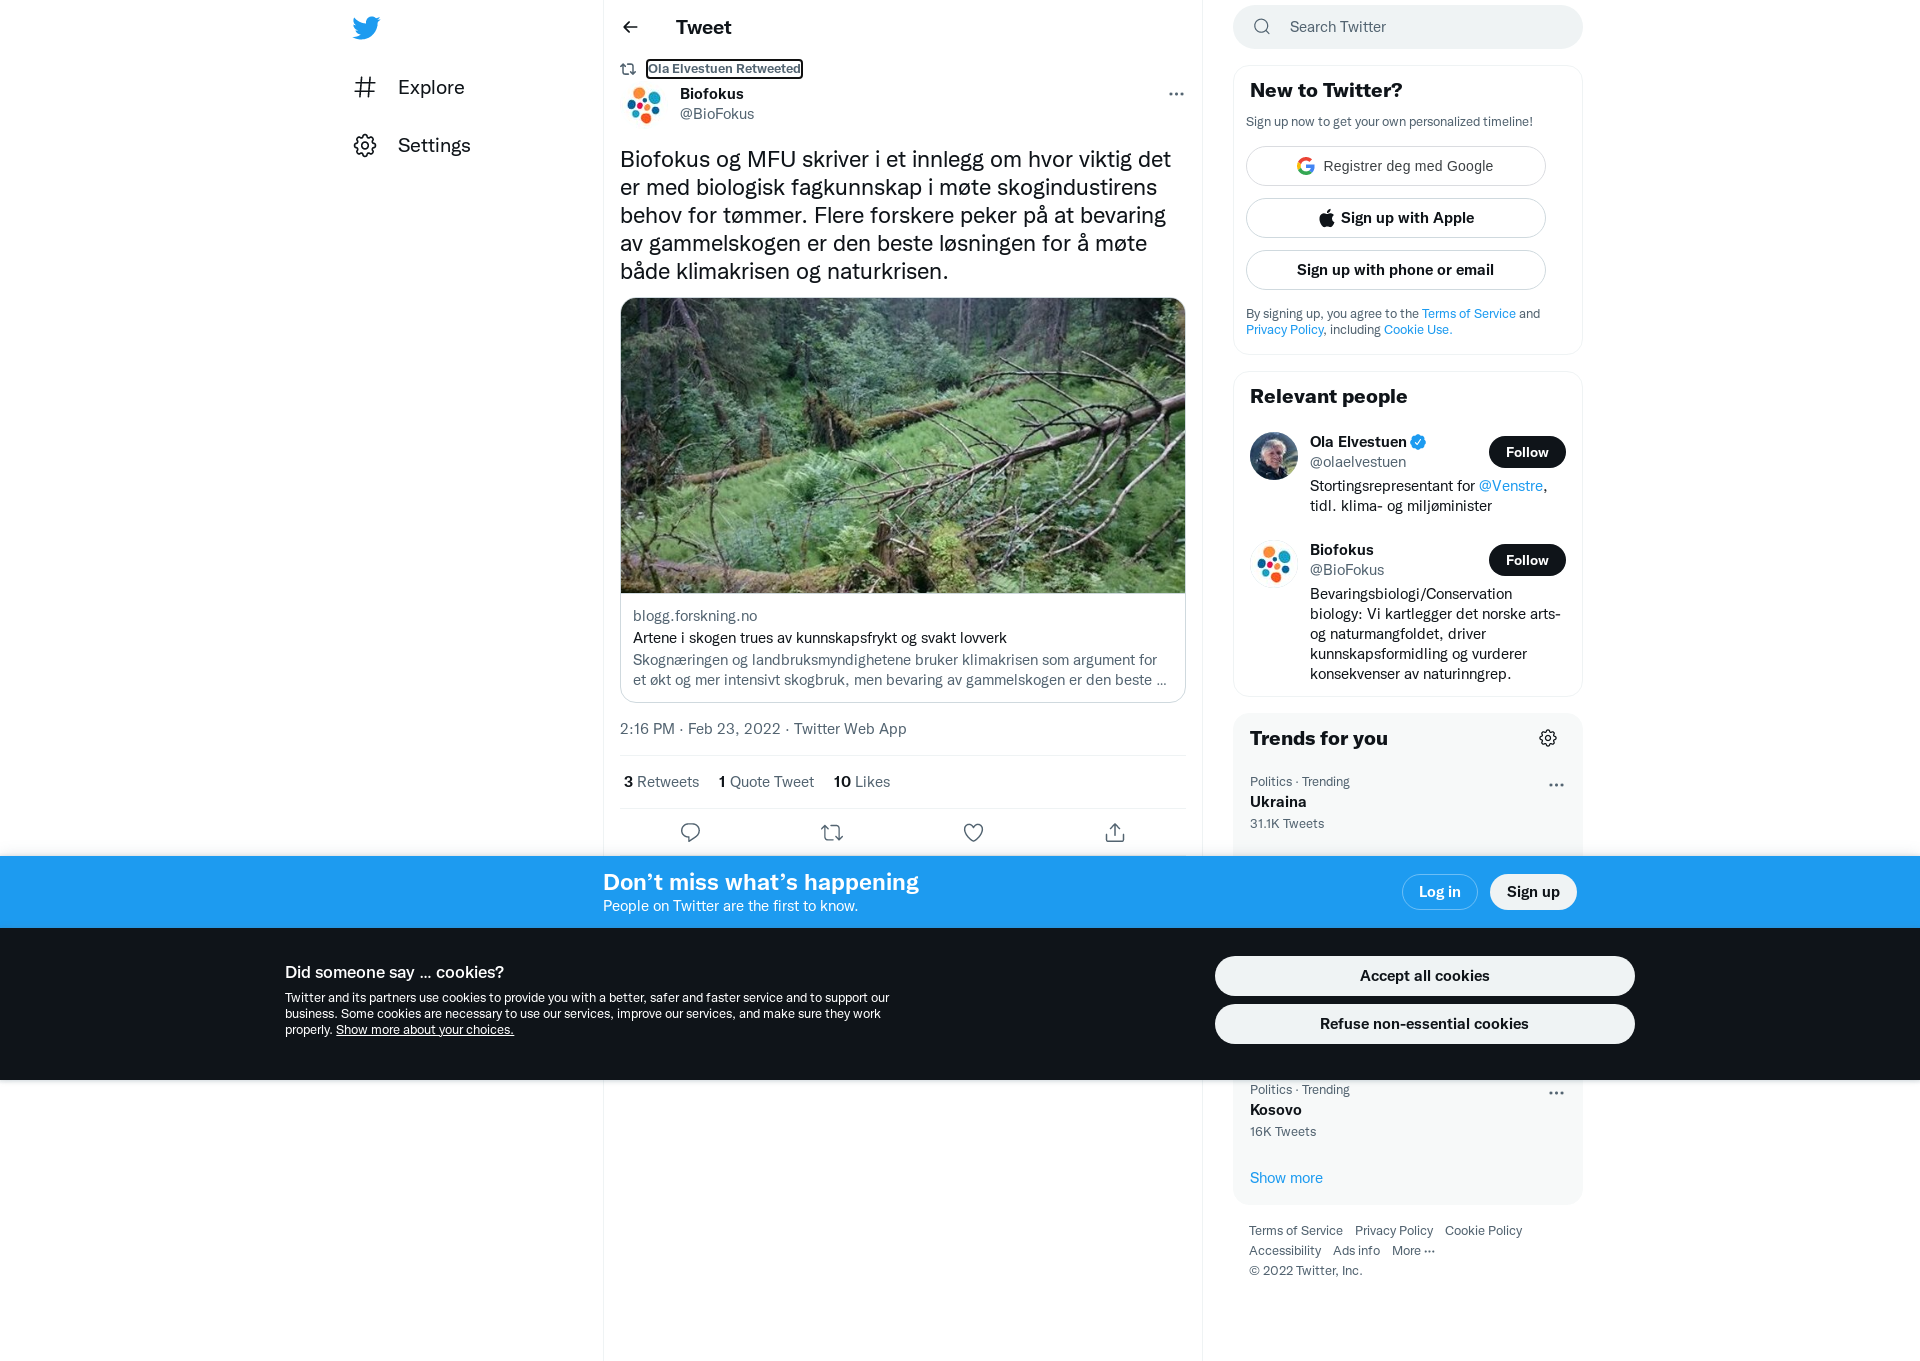Retweet using the retweet arrows icon
This screenshot has width=1920, height=1361.
pyautogui.click(x=832, y=832)
